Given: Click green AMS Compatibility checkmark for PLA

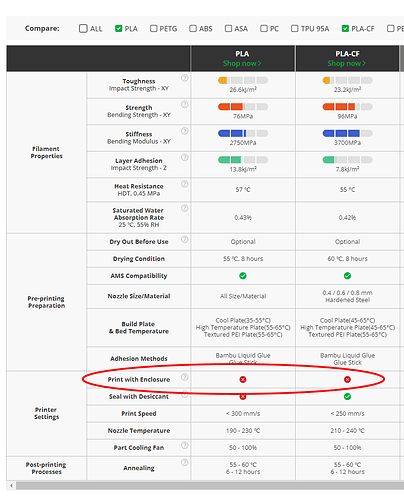Looking at the screenshot, I should 243,276.
